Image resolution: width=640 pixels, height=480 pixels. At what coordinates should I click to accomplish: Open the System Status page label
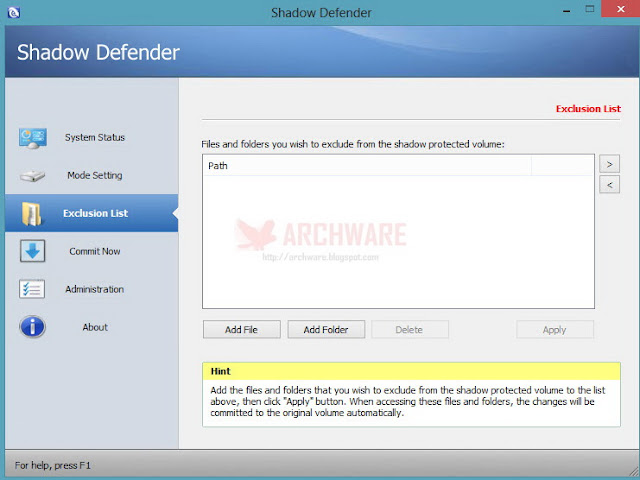tap(95, 138)
